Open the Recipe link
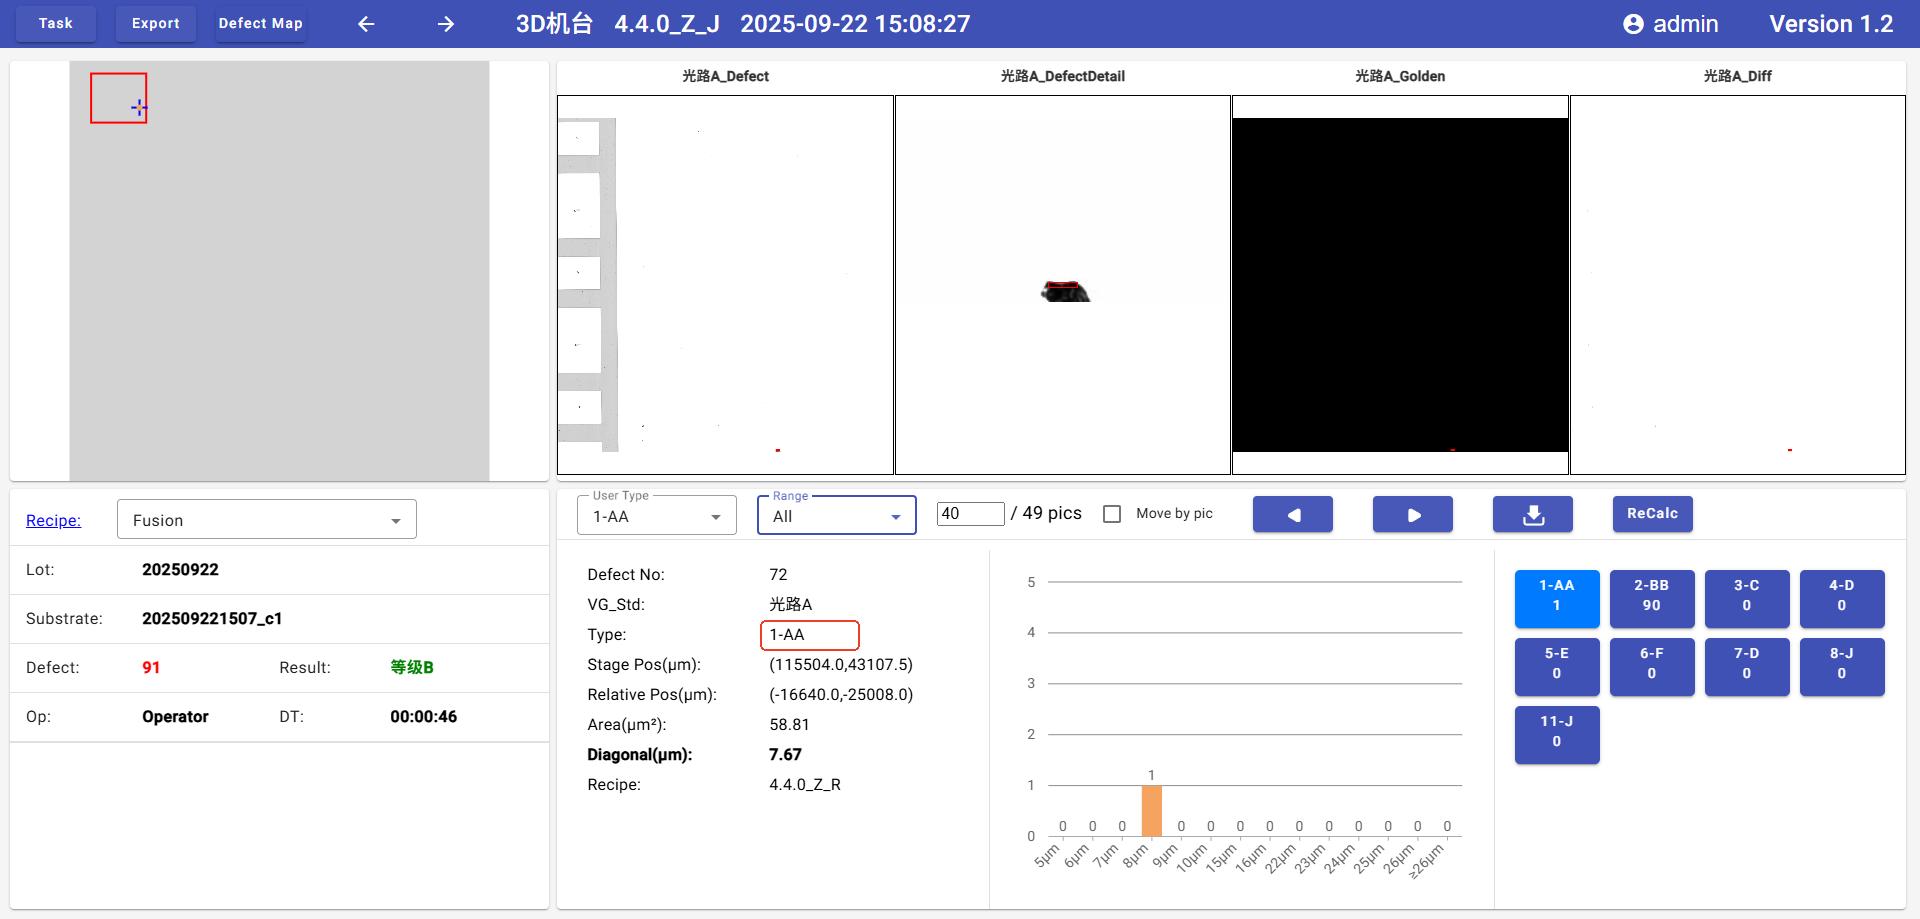Viewport: 1920px width, 919px height. pyautogui.click(x=53, y=520)
